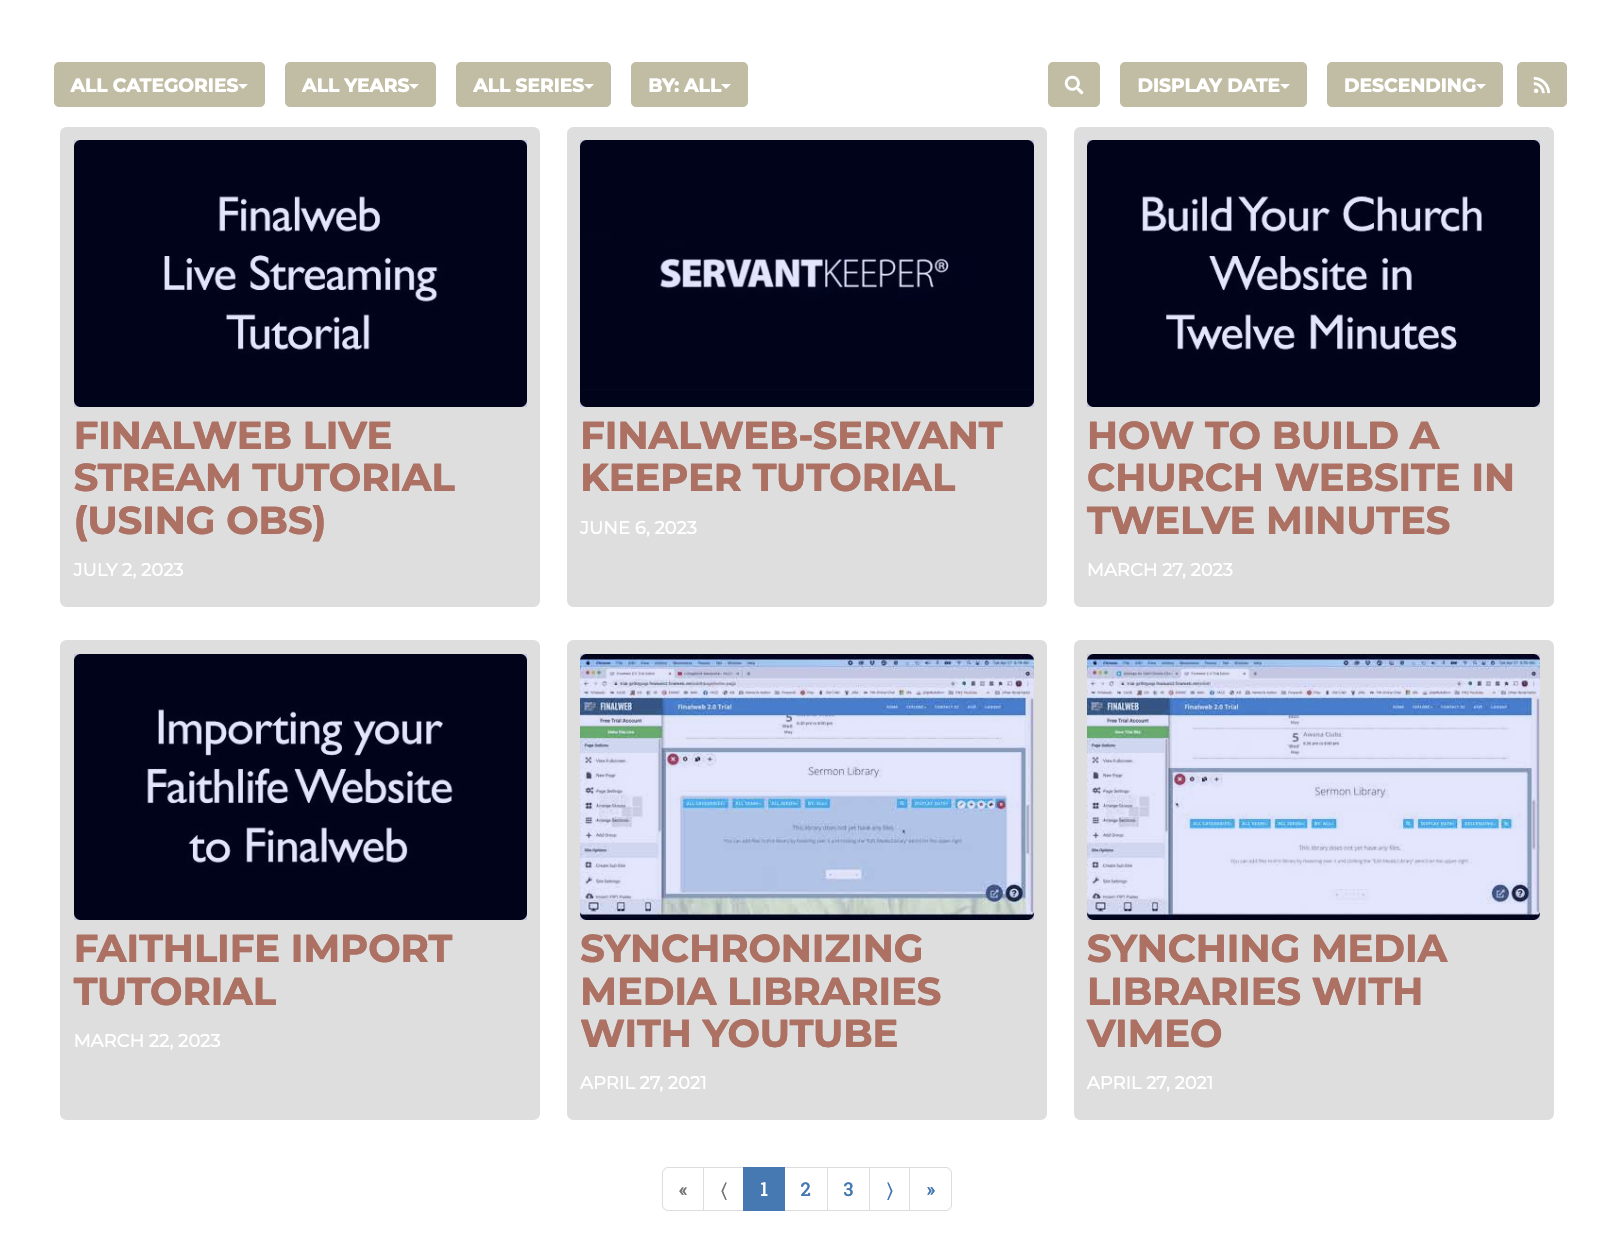This screenshot has width=1624, height=1252.
Task: Open Synching Media Libraries with Vimeo link
Action: (1266, 991)
